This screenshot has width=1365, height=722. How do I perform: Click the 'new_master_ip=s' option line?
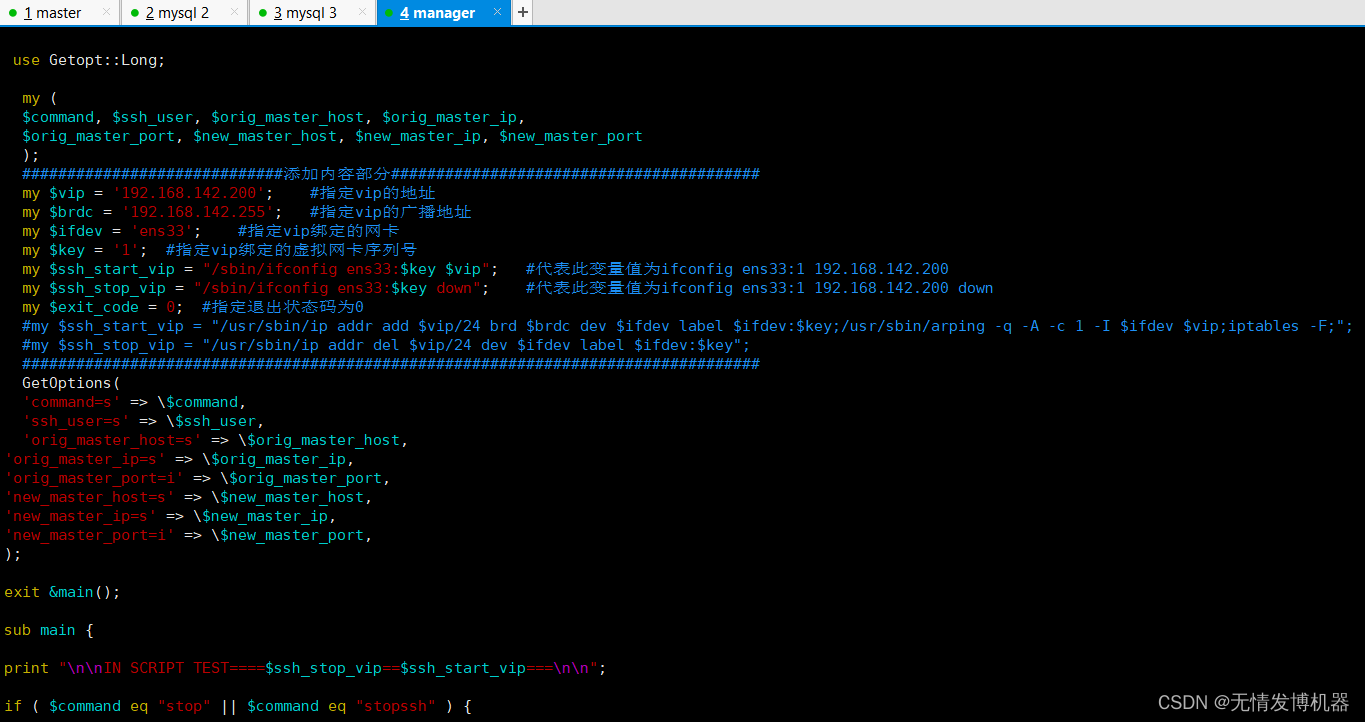coord(170,516)
